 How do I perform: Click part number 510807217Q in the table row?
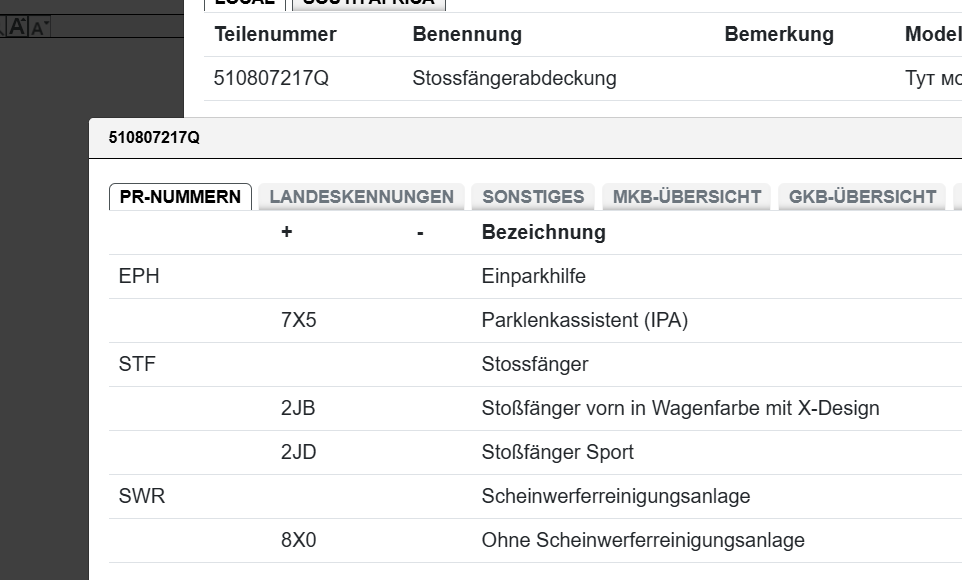pyautogui.click(x=271, y=78)
